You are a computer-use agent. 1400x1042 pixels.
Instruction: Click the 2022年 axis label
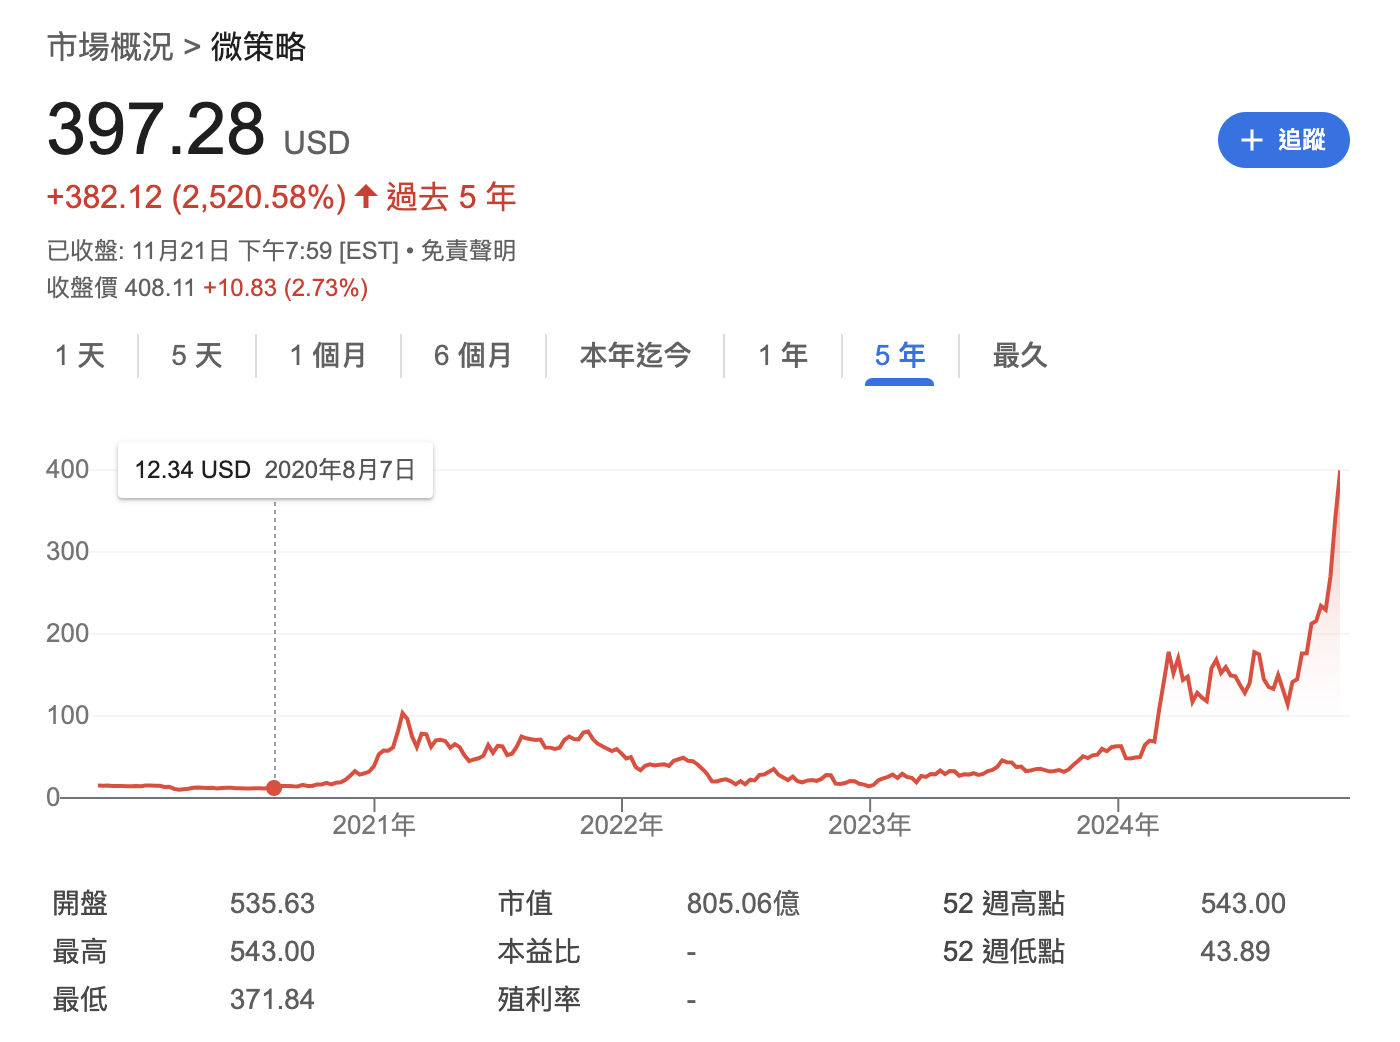point(621,825)
